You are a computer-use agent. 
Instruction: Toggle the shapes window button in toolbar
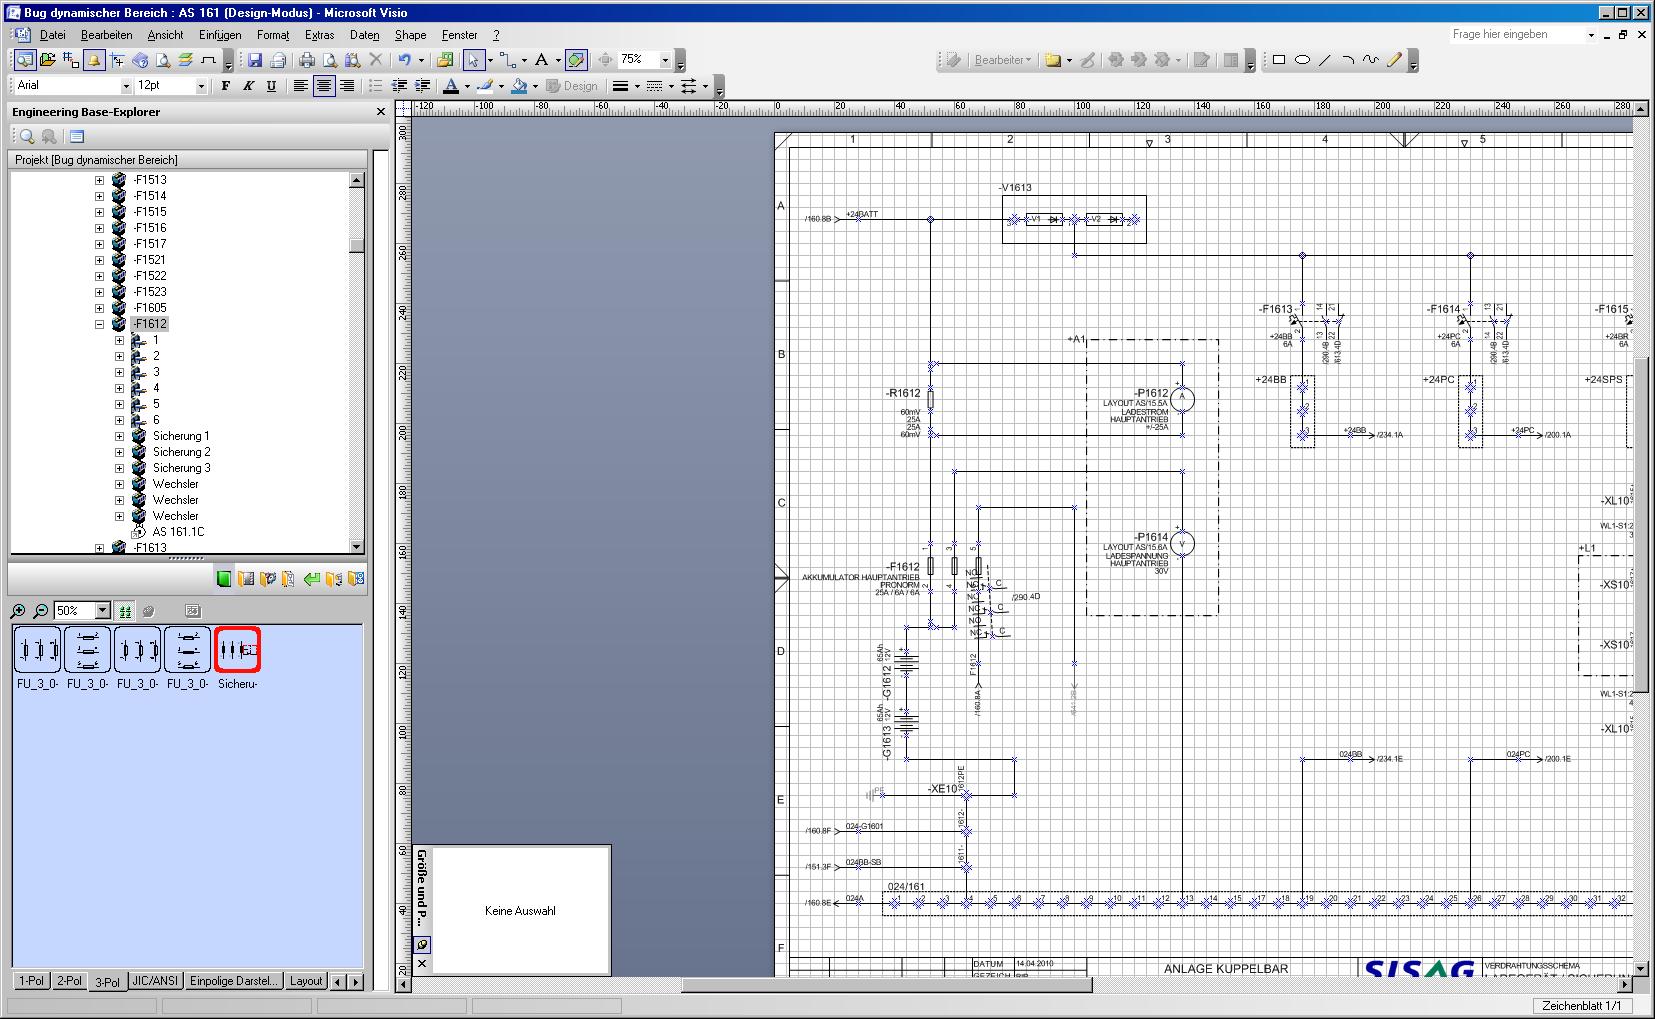[576, 60]
